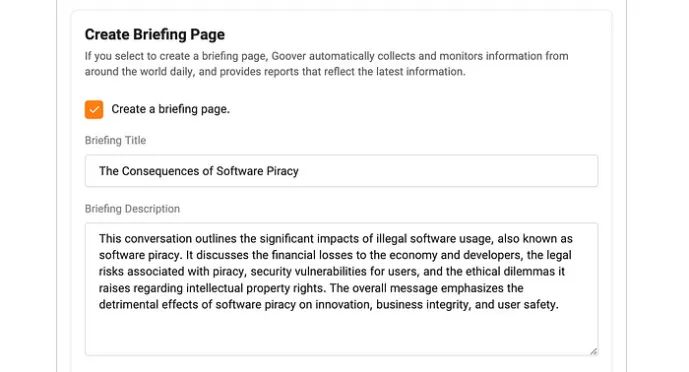The width and height of the screenshot is (689, 372).
Task: Focus the Briefing Title input field
Action: coord(341,171)
